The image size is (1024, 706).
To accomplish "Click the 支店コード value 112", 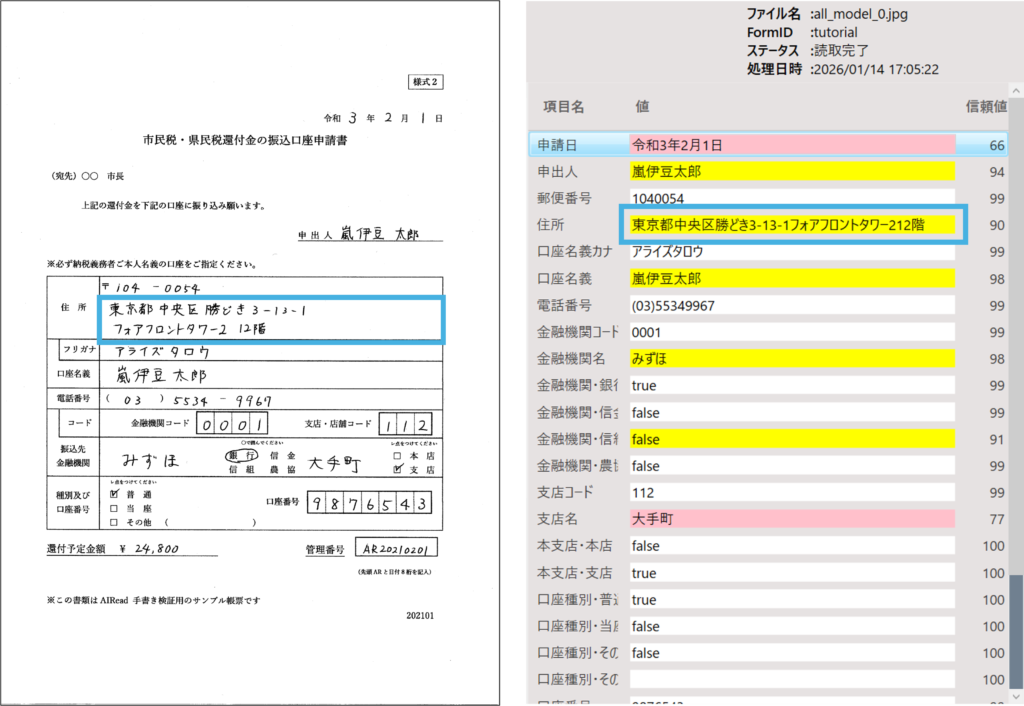I will tap(792, 493).
